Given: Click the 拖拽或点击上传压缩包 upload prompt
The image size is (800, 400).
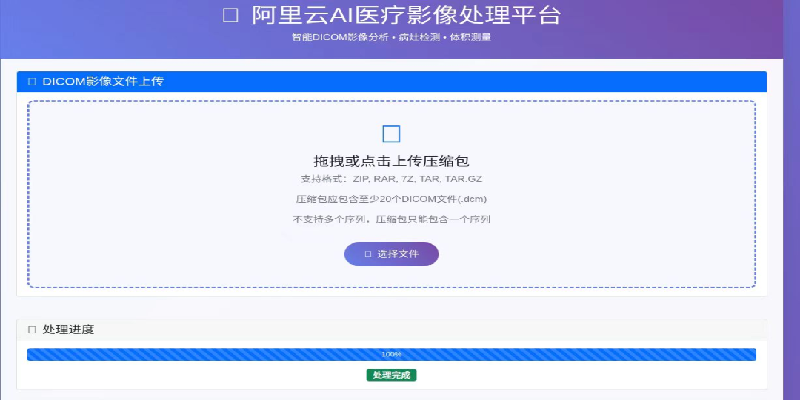Looking at the screenshot, I should pos(391,160).
